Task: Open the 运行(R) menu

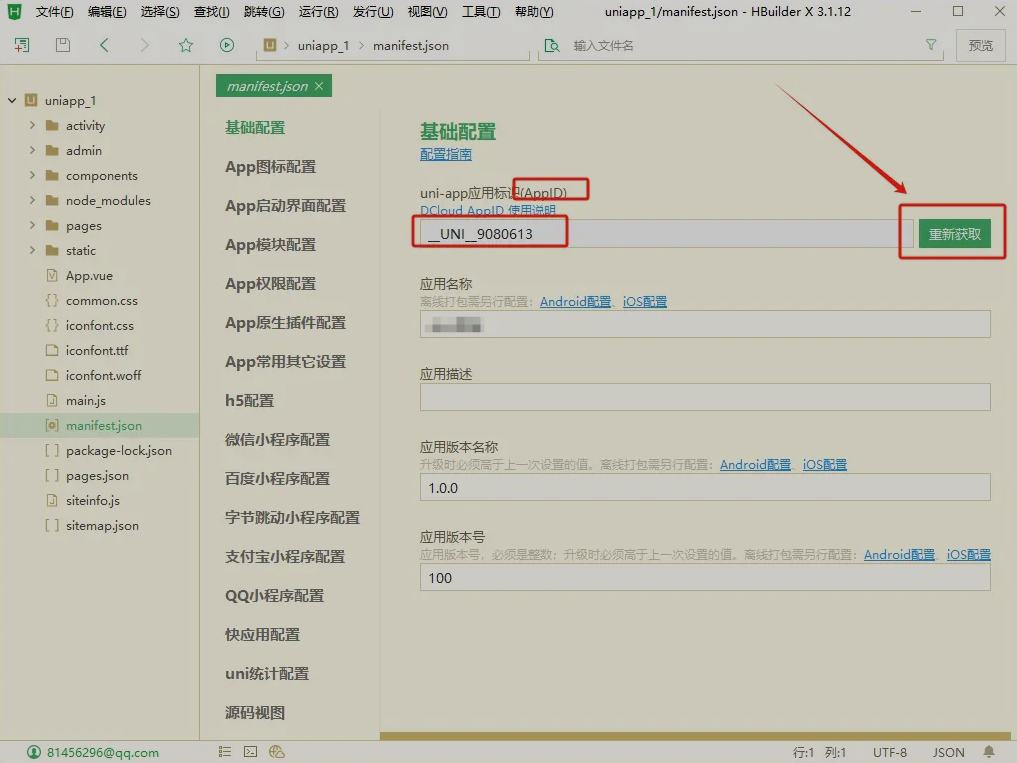Action: [x=318, y=12]
